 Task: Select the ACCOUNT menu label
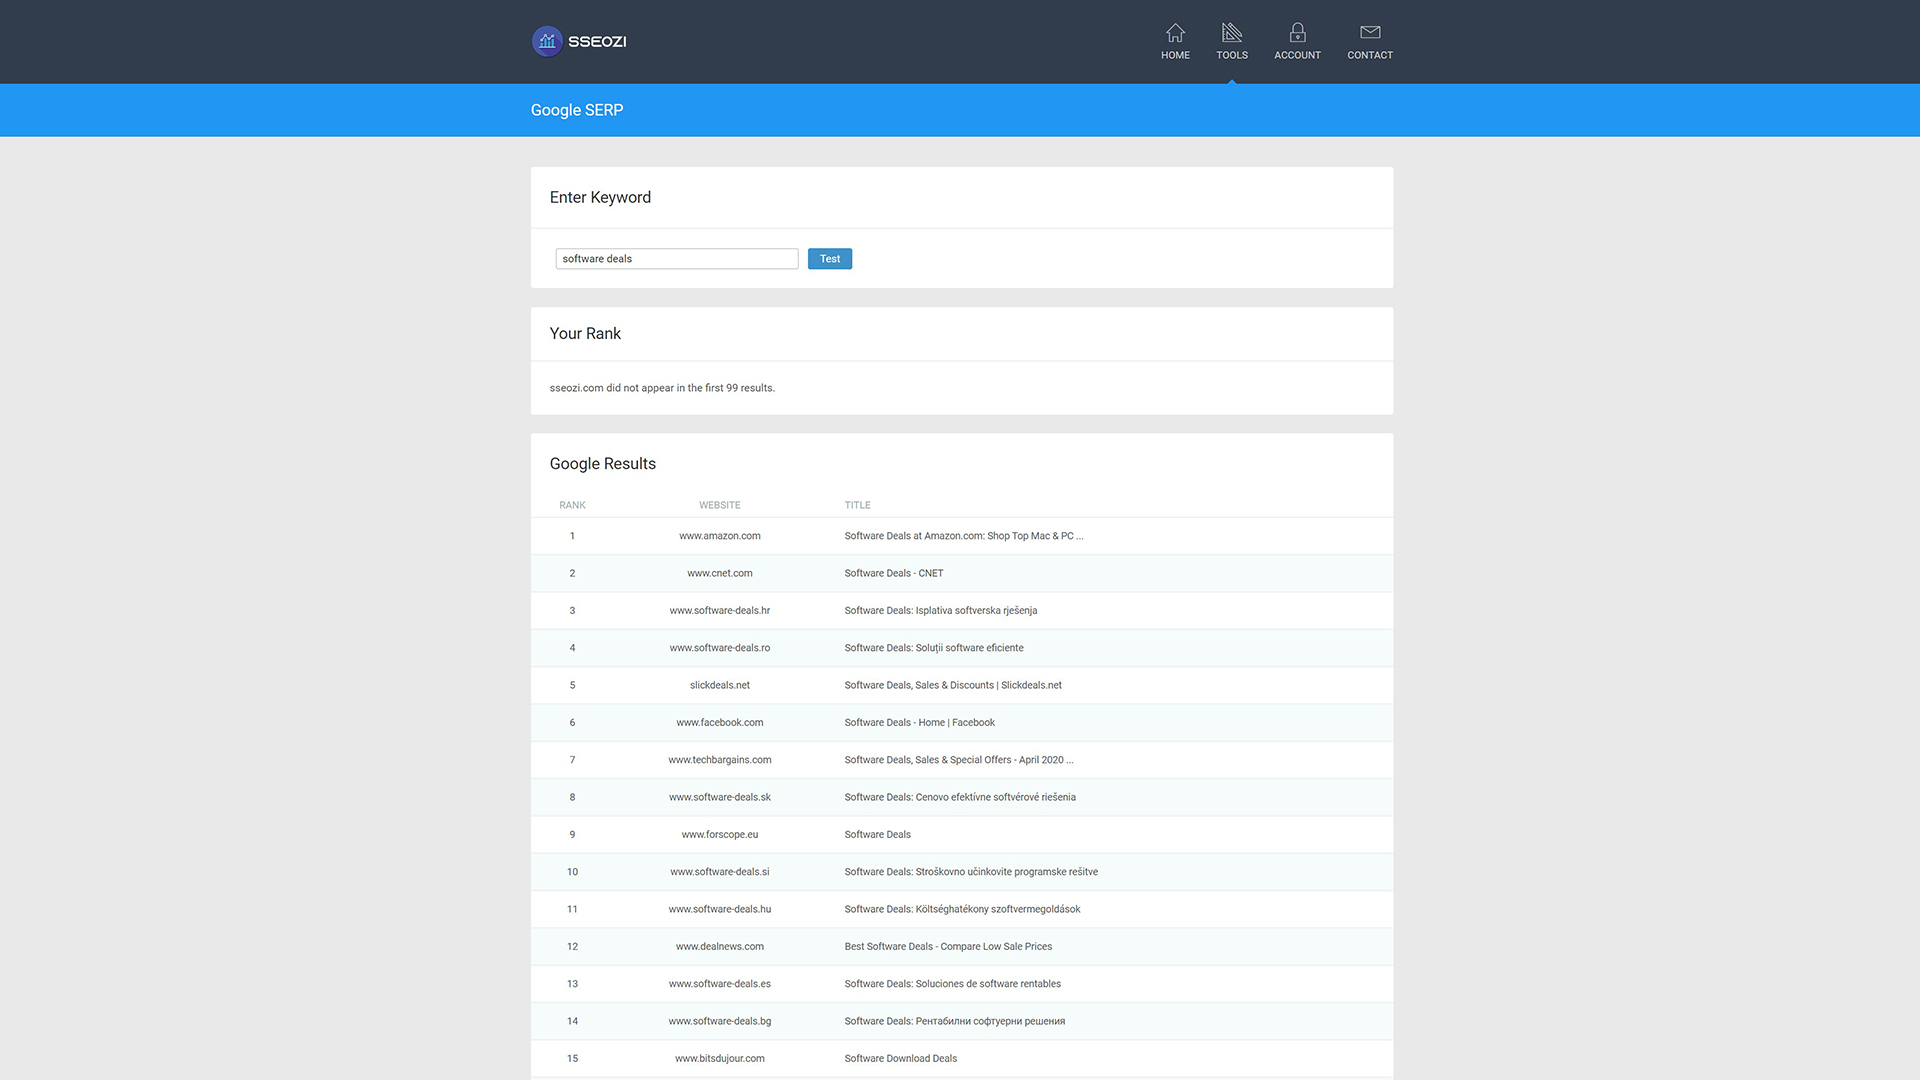pos(1297,55)
